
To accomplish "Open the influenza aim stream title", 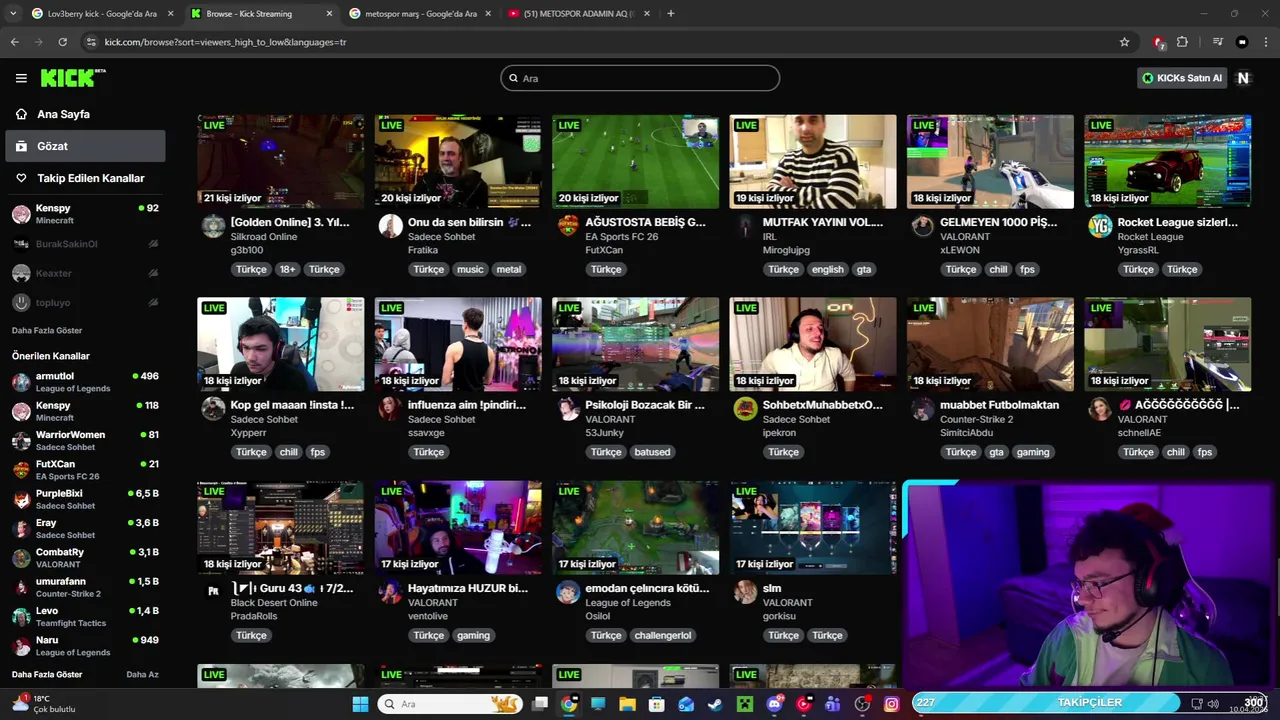I will [x=467, y=405].
